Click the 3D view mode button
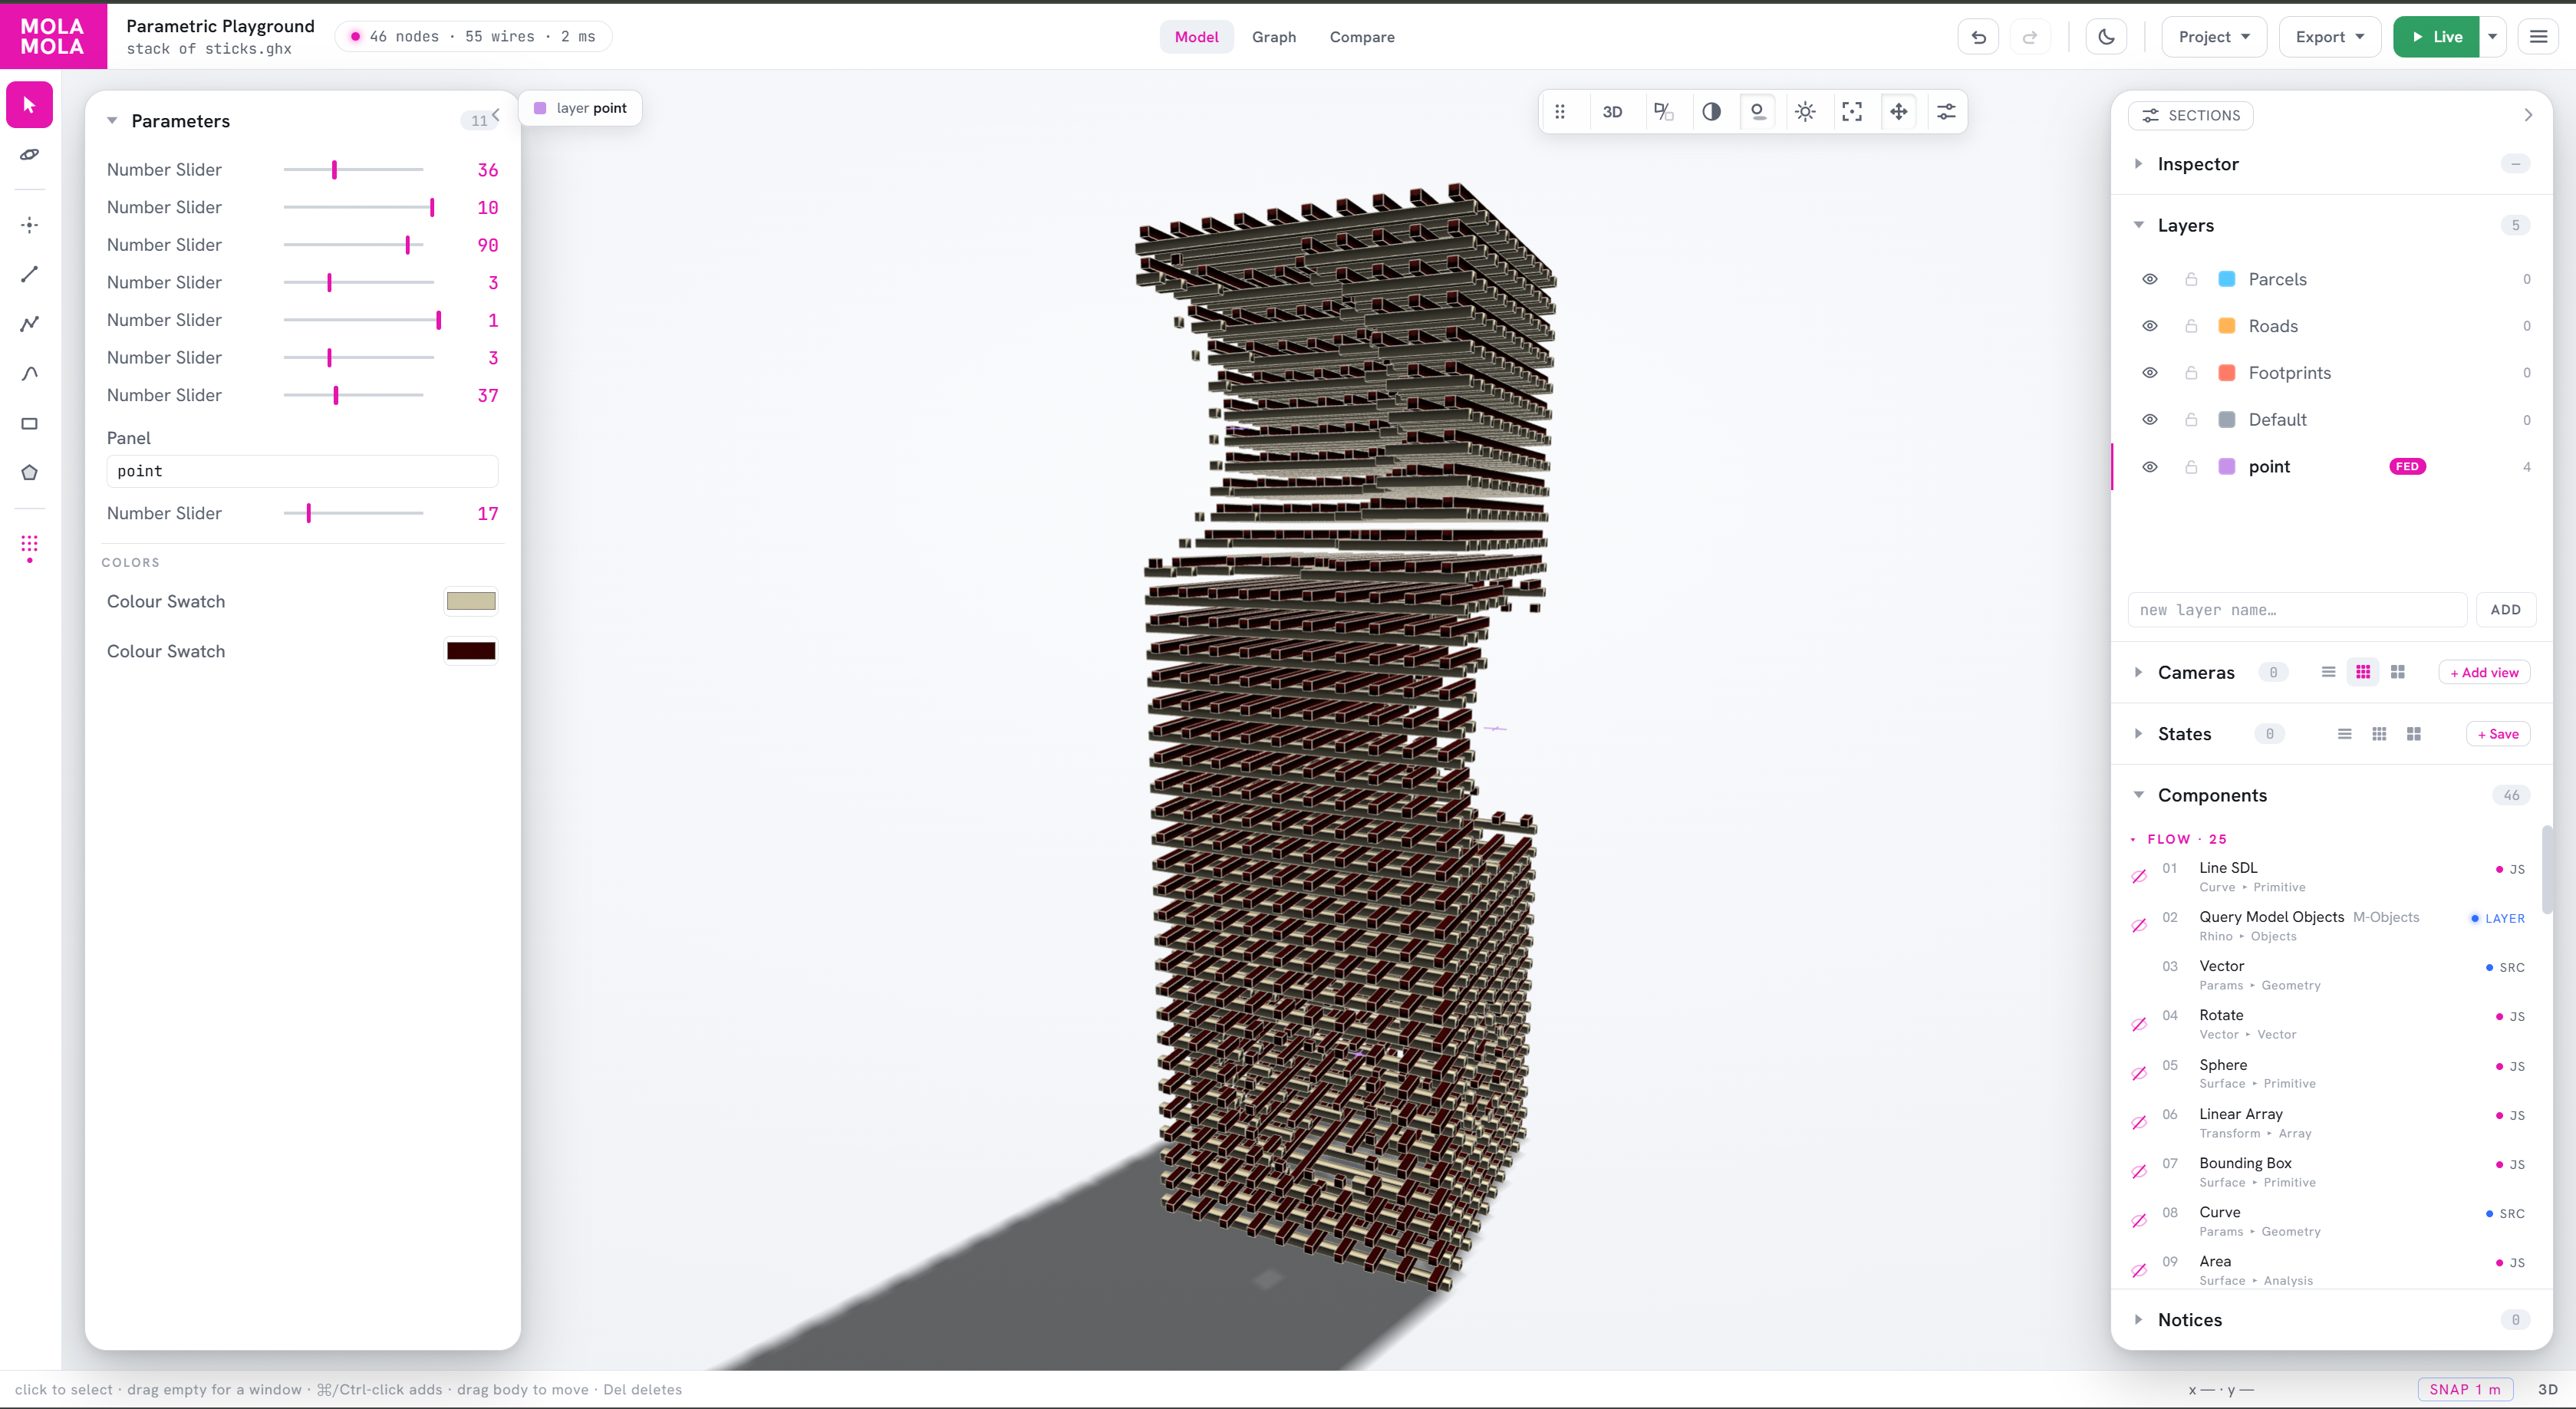 coord(1612,112)
